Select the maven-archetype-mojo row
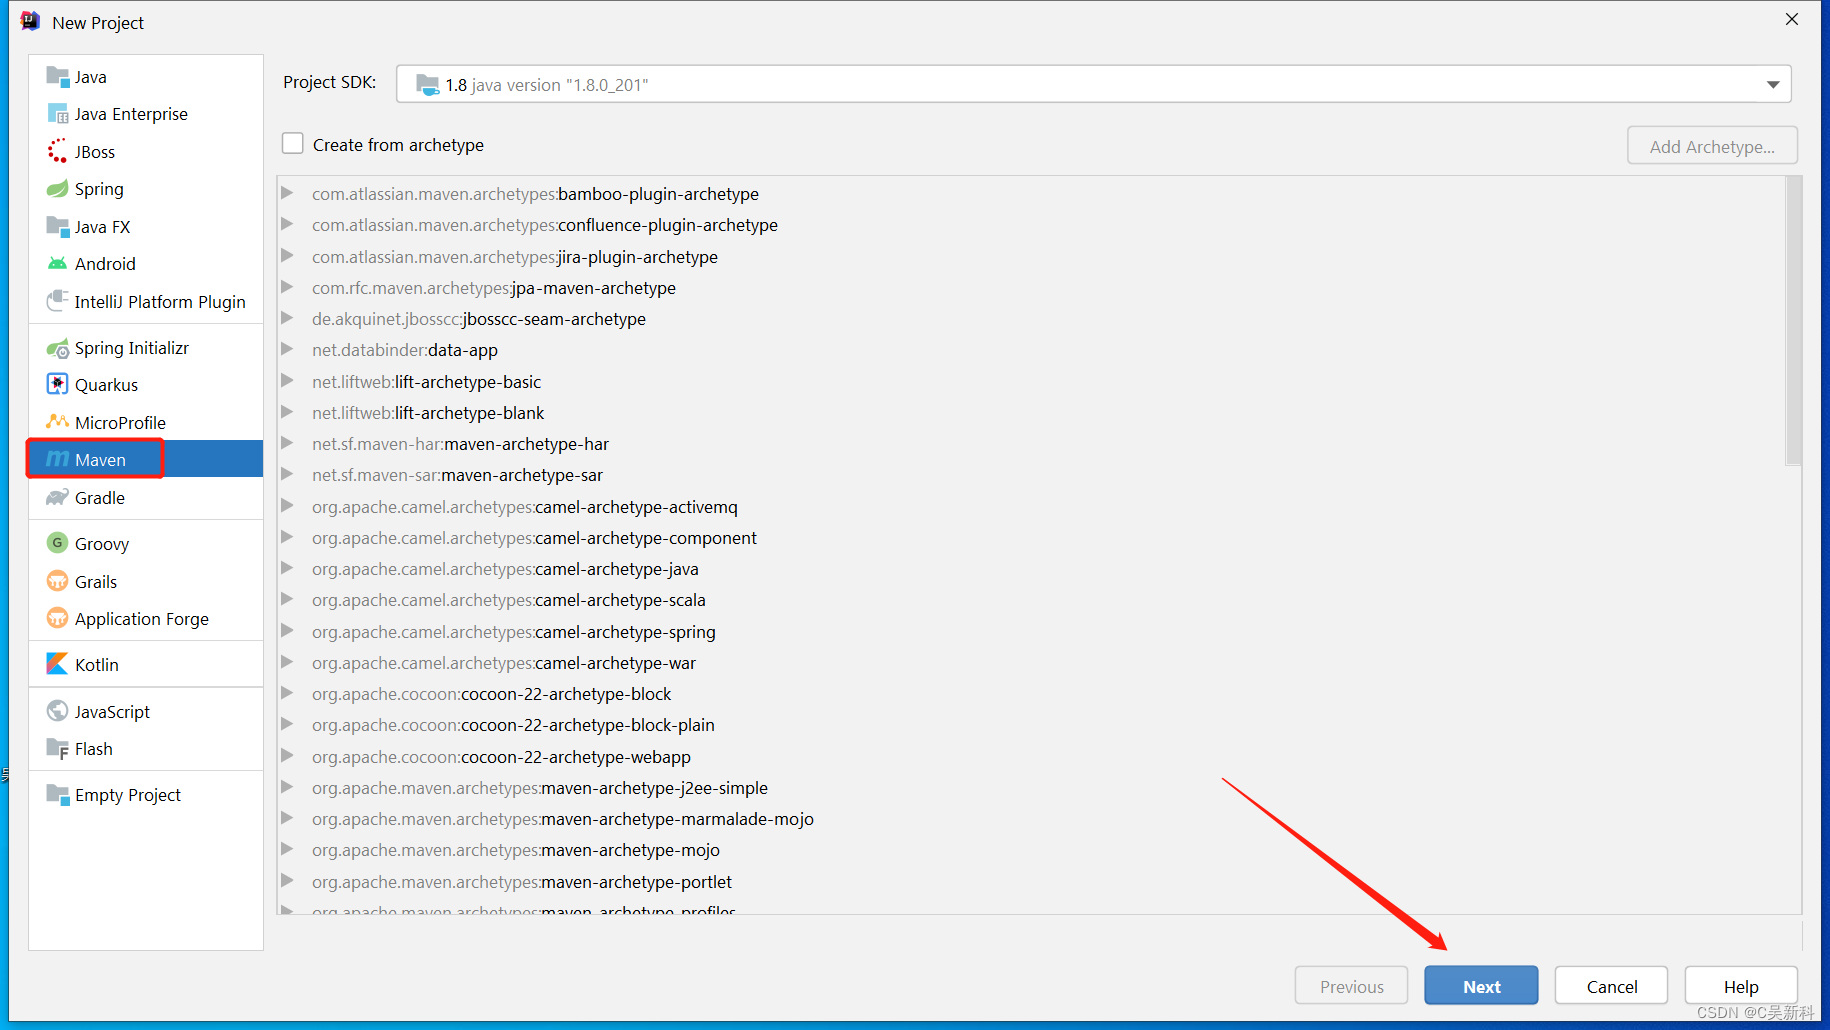The image size is (1830, 1030). (x=1031, y=850)
